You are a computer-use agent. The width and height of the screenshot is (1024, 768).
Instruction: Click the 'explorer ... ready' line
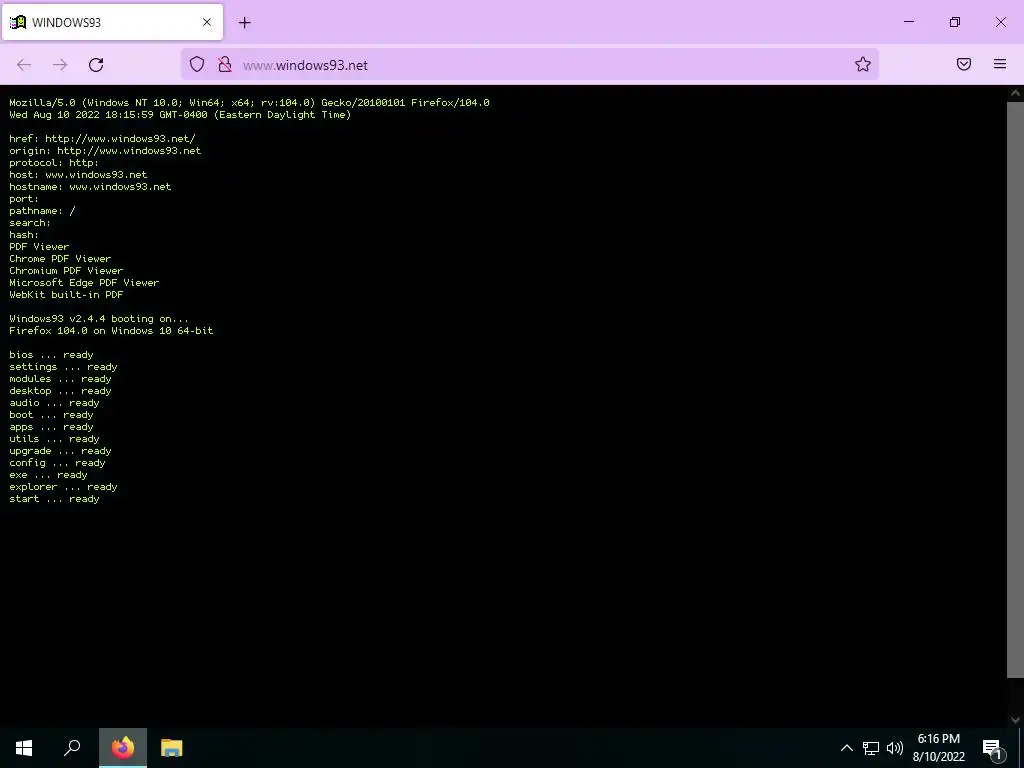tap(63, 487)
